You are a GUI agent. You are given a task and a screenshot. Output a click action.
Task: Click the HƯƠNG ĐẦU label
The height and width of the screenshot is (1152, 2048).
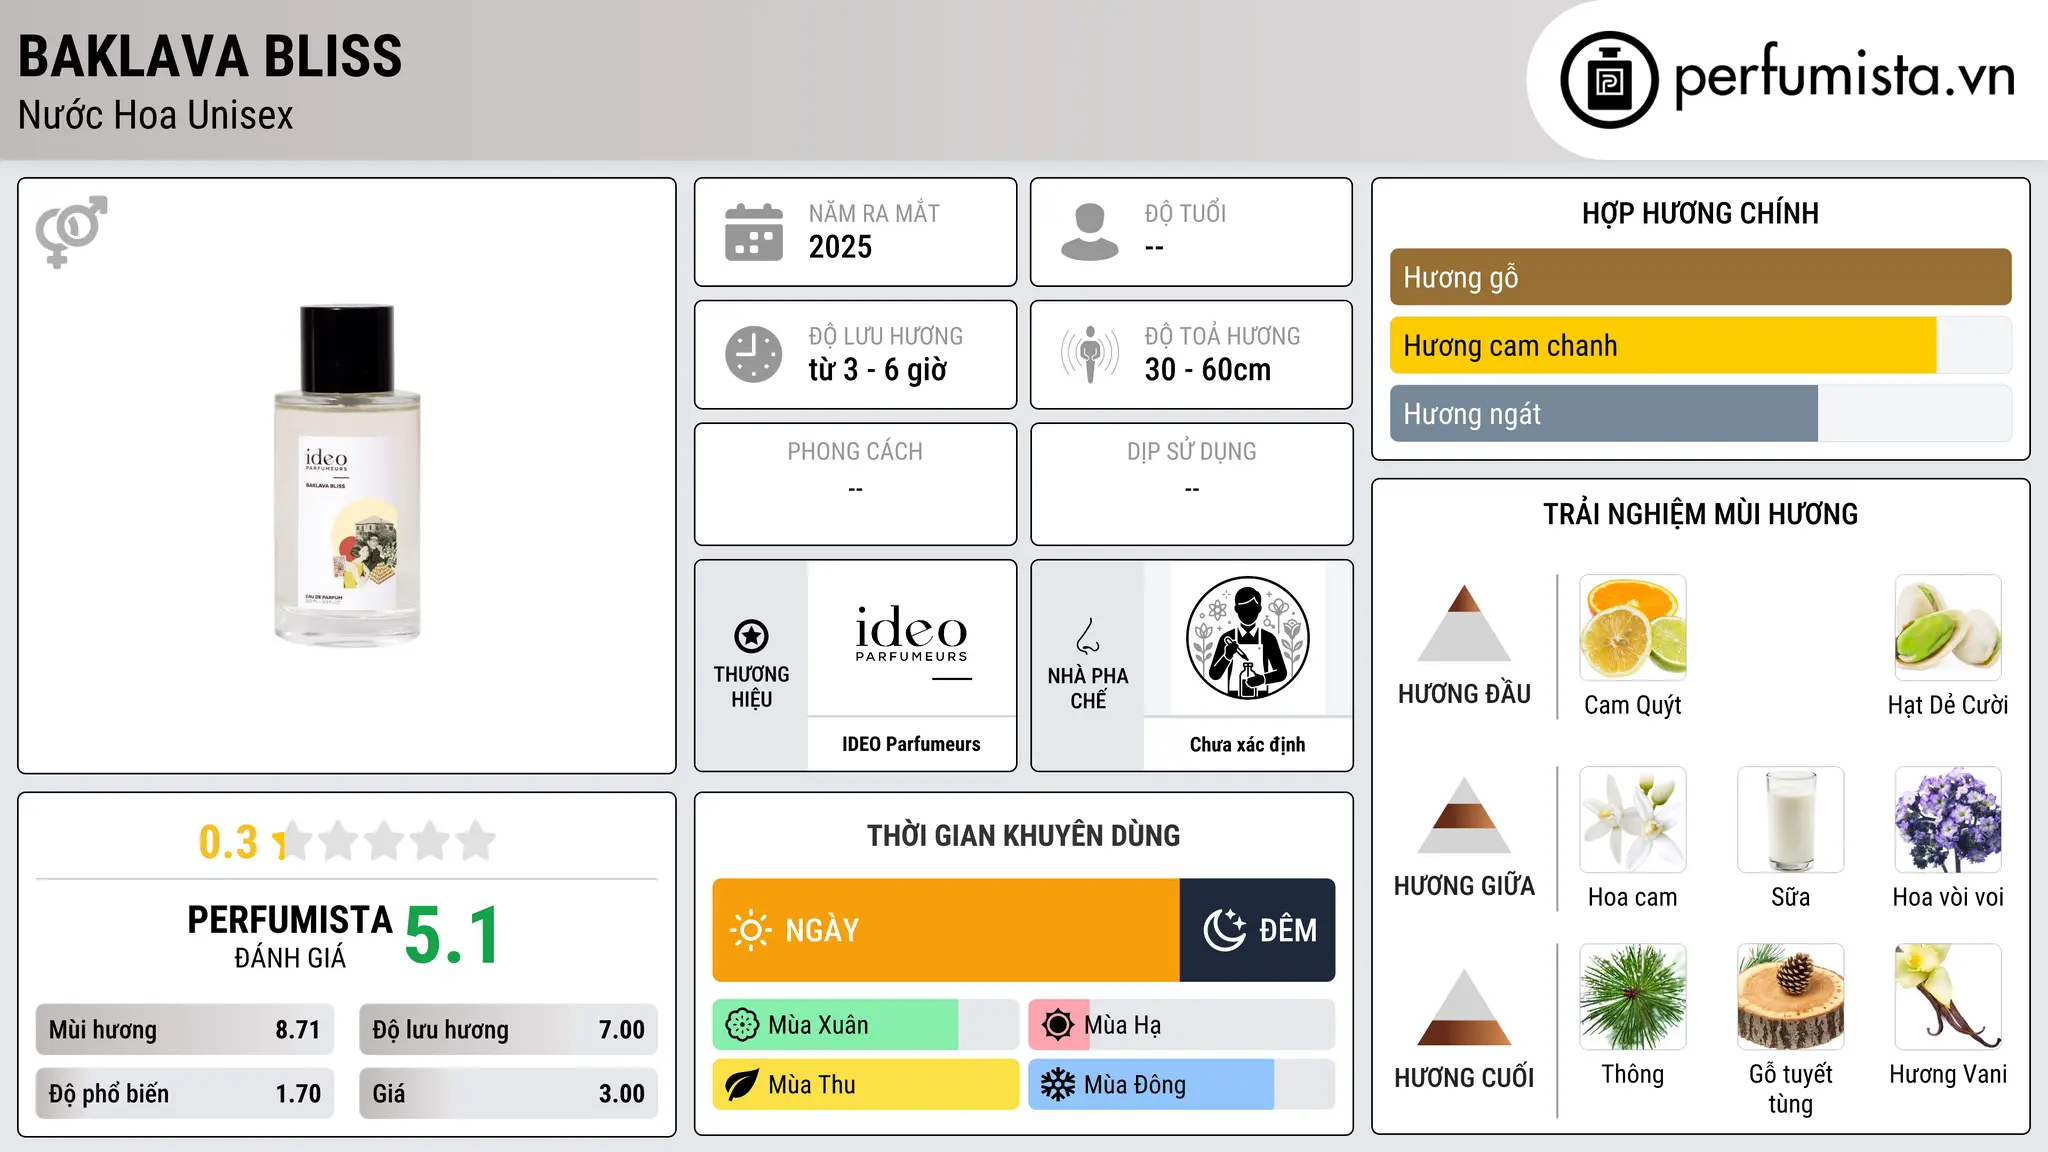(x=1464, y=694)
